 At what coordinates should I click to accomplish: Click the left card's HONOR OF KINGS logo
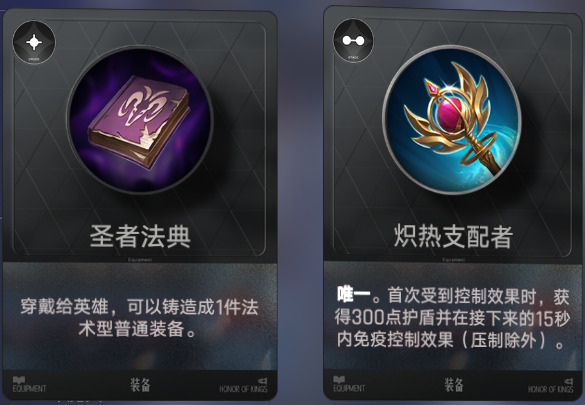(x=243, y=386)
